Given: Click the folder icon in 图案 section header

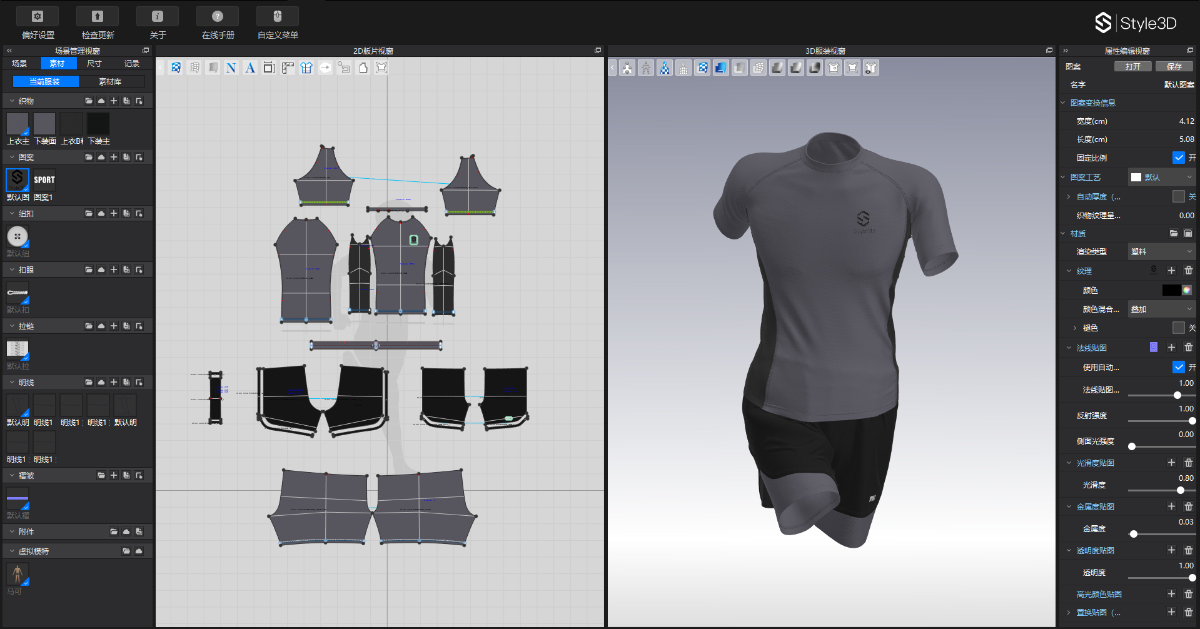Looking at the screenshot, I should tap(88, 157).
